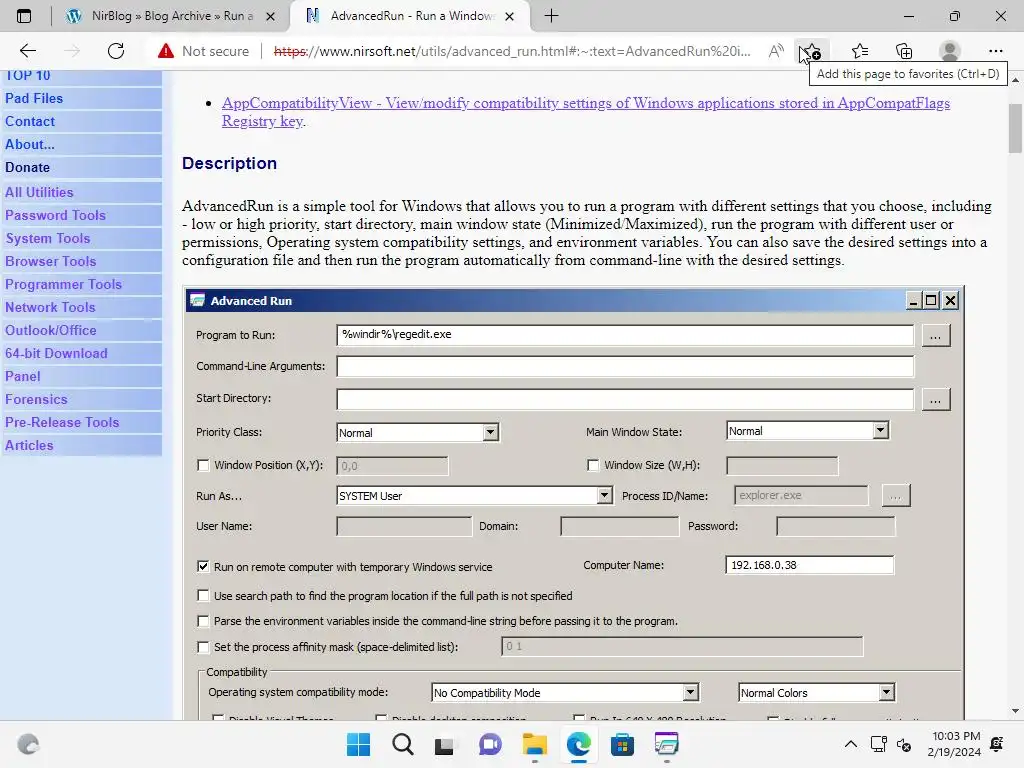1024x768 pixels.
Task: Toggle the Window Size (W,H) checkbox
Action: (593, 465)
